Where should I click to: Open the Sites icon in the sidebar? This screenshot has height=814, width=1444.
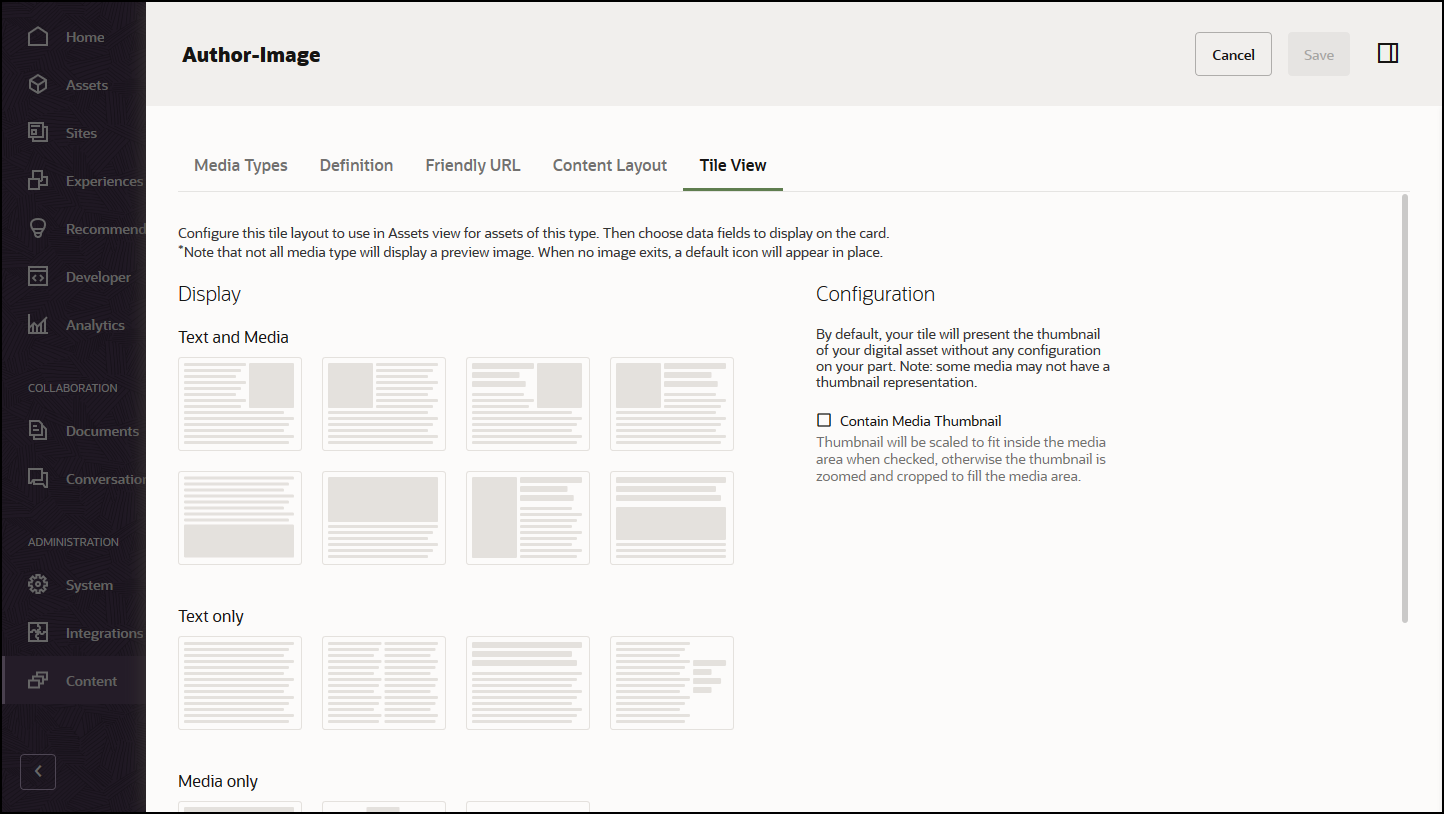point(38,133)
